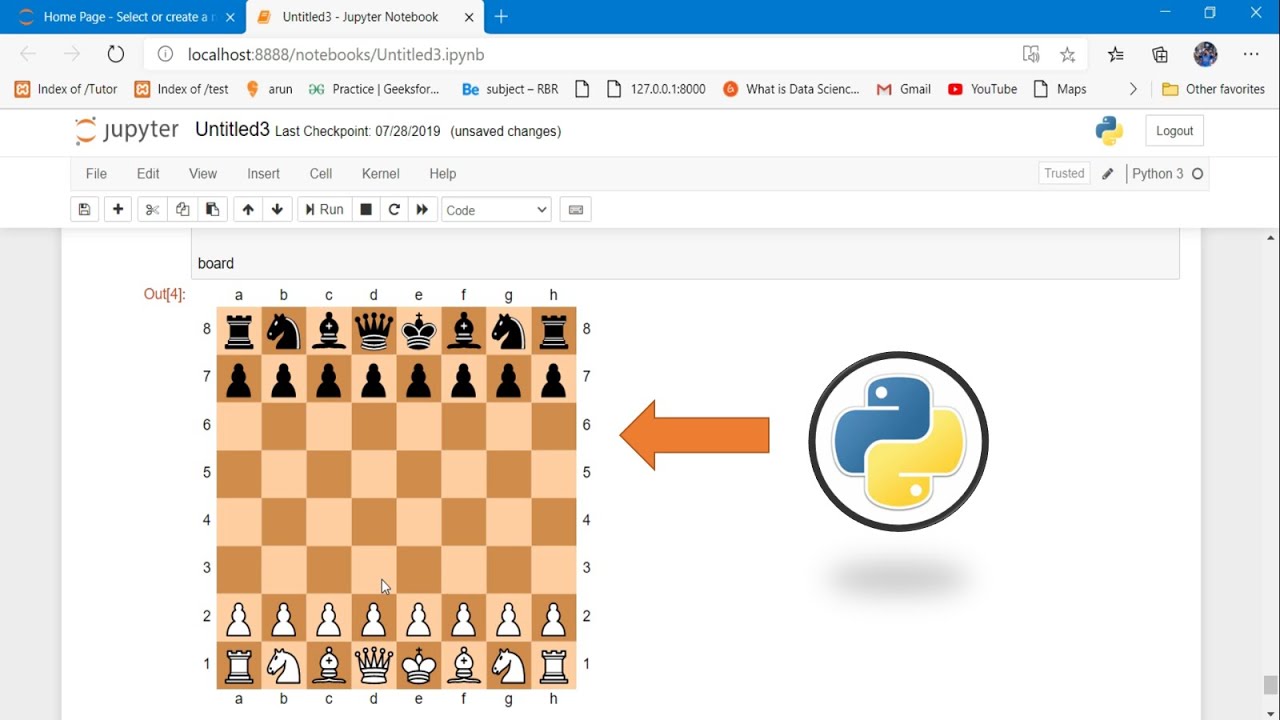
Task: Click the Jupyter logo
Action: (x=126, y=130)
